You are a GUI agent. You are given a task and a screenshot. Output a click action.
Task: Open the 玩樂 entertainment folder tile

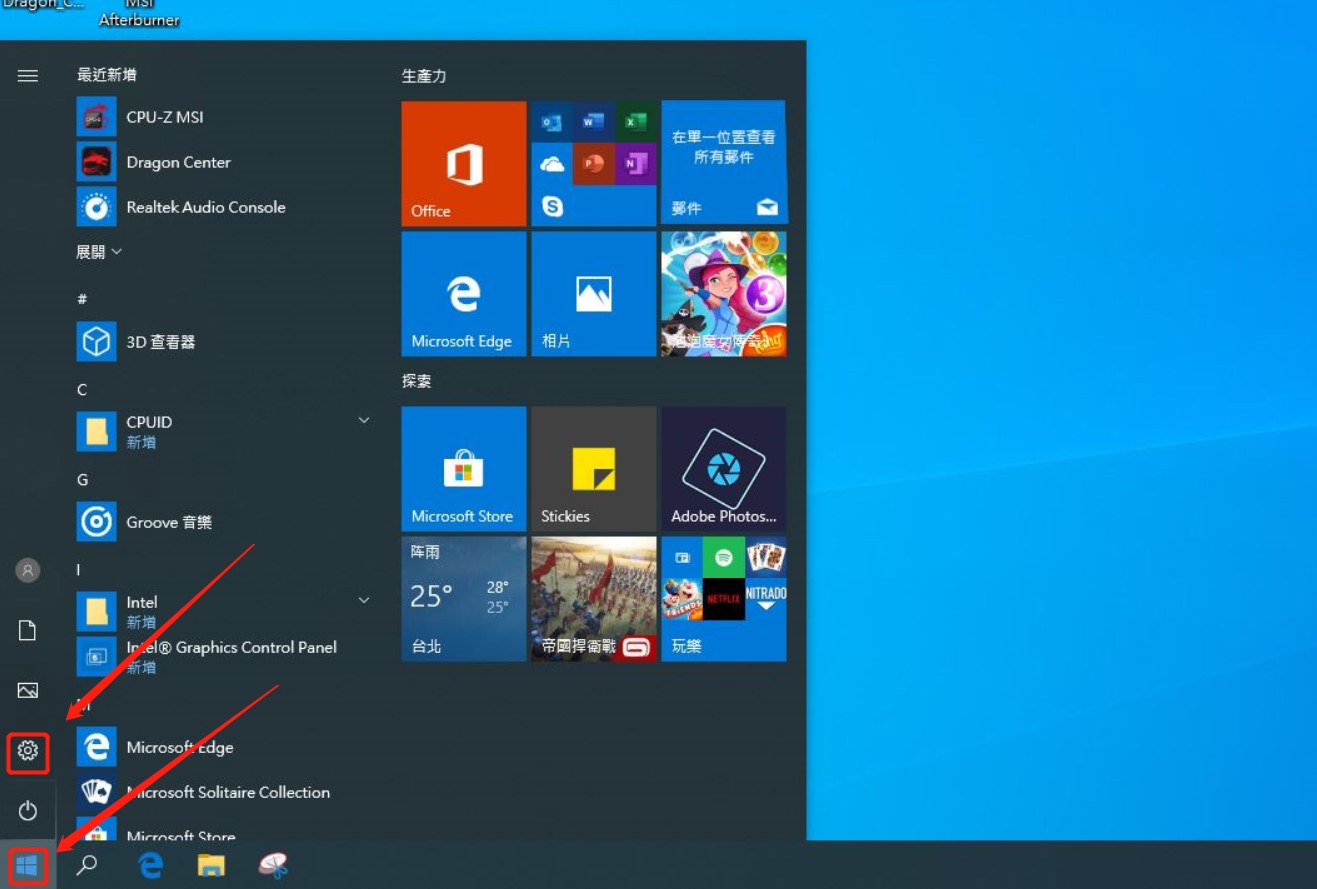(x=724, y=599)
